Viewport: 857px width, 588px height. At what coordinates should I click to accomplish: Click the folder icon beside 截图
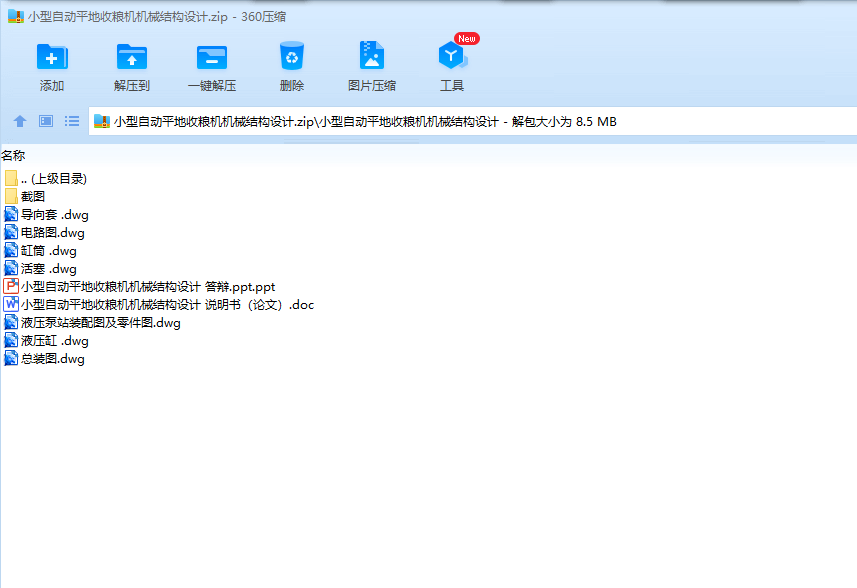(11, 197)
